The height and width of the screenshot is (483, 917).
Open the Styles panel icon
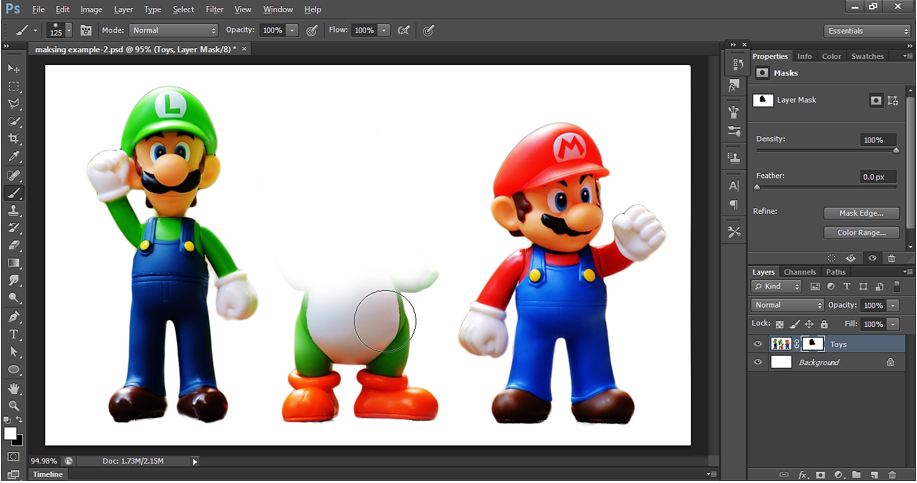point(735,87)
